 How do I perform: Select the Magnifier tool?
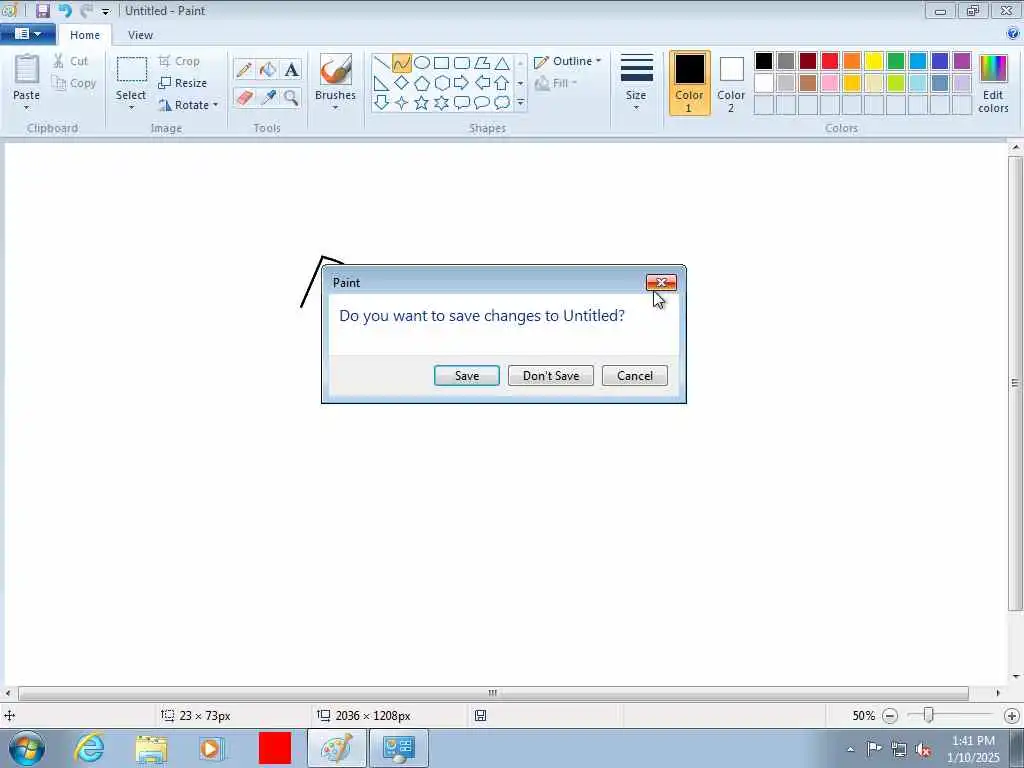tap(291, 98)
